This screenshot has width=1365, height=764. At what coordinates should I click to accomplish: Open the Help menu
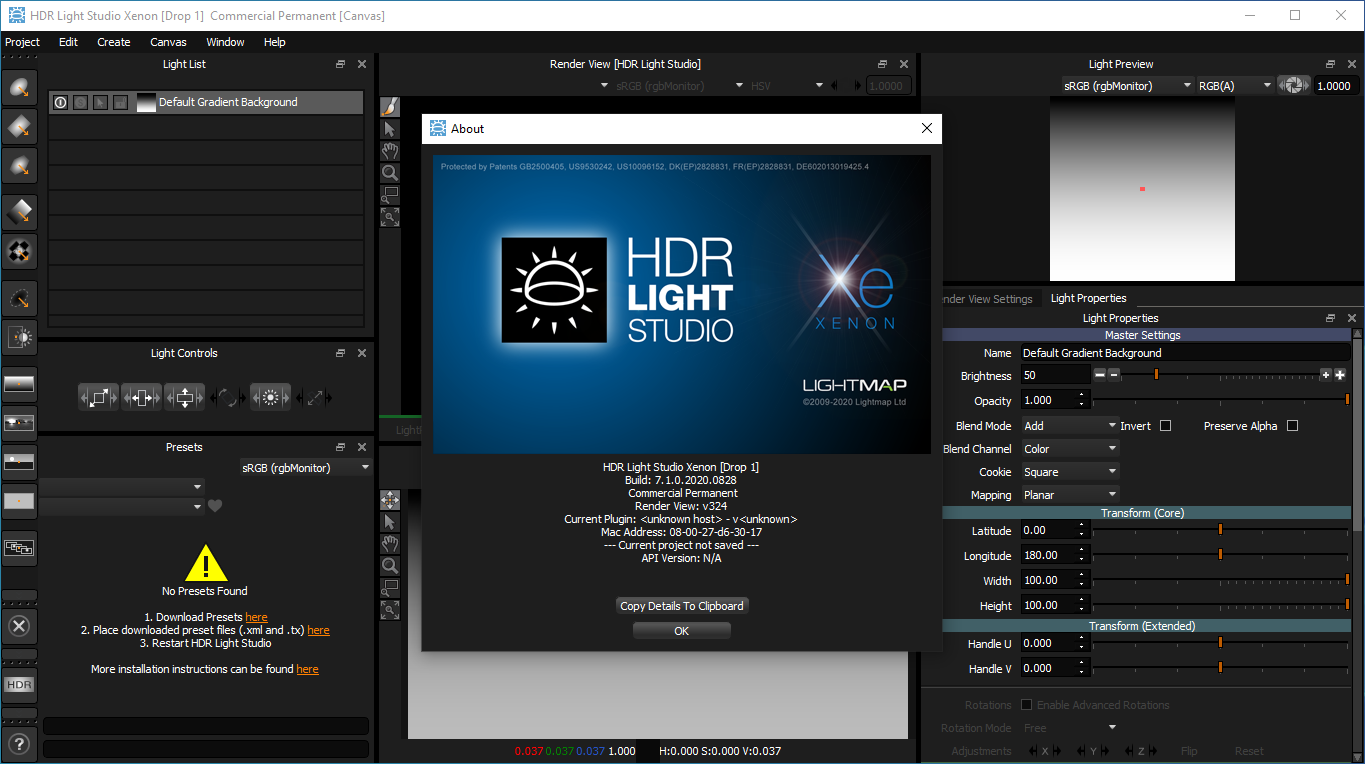274,42
